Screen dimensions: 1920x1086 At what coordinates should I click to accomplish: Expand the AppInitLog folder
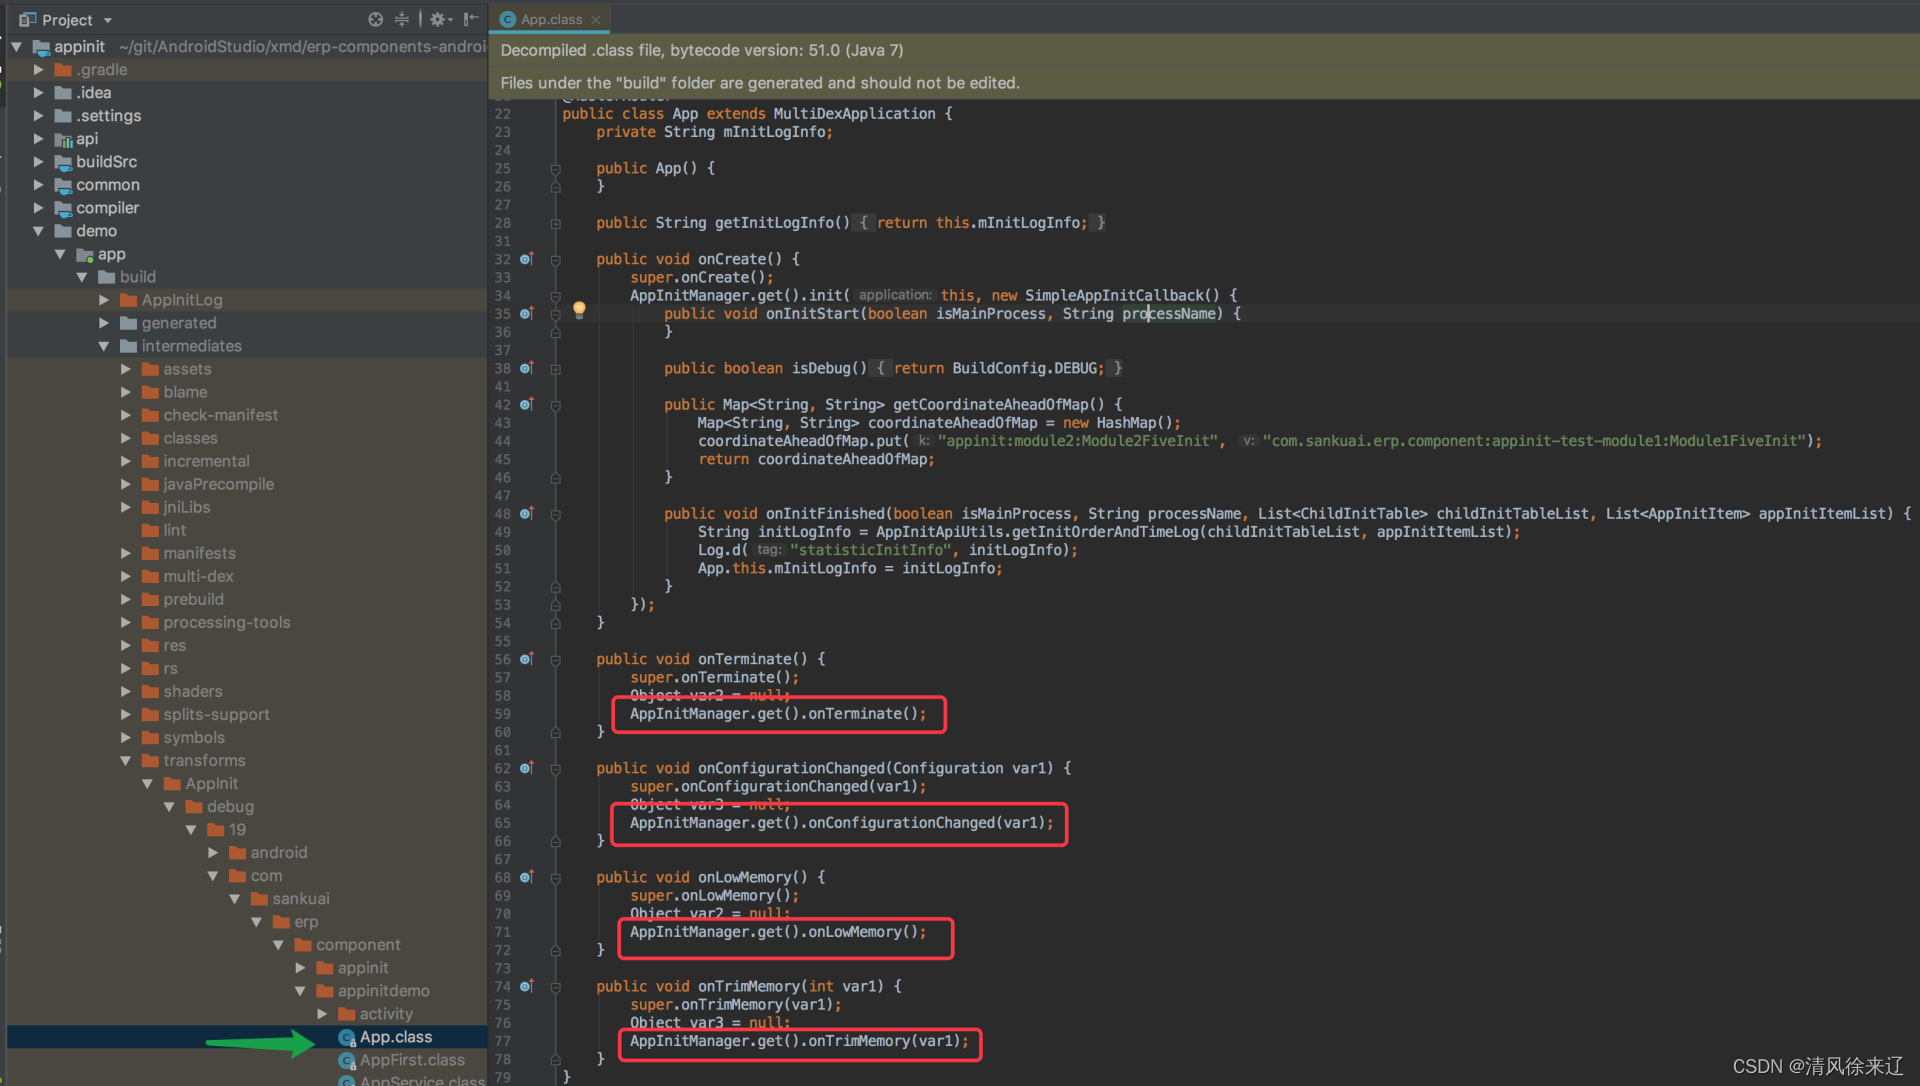tap(104, 300)
